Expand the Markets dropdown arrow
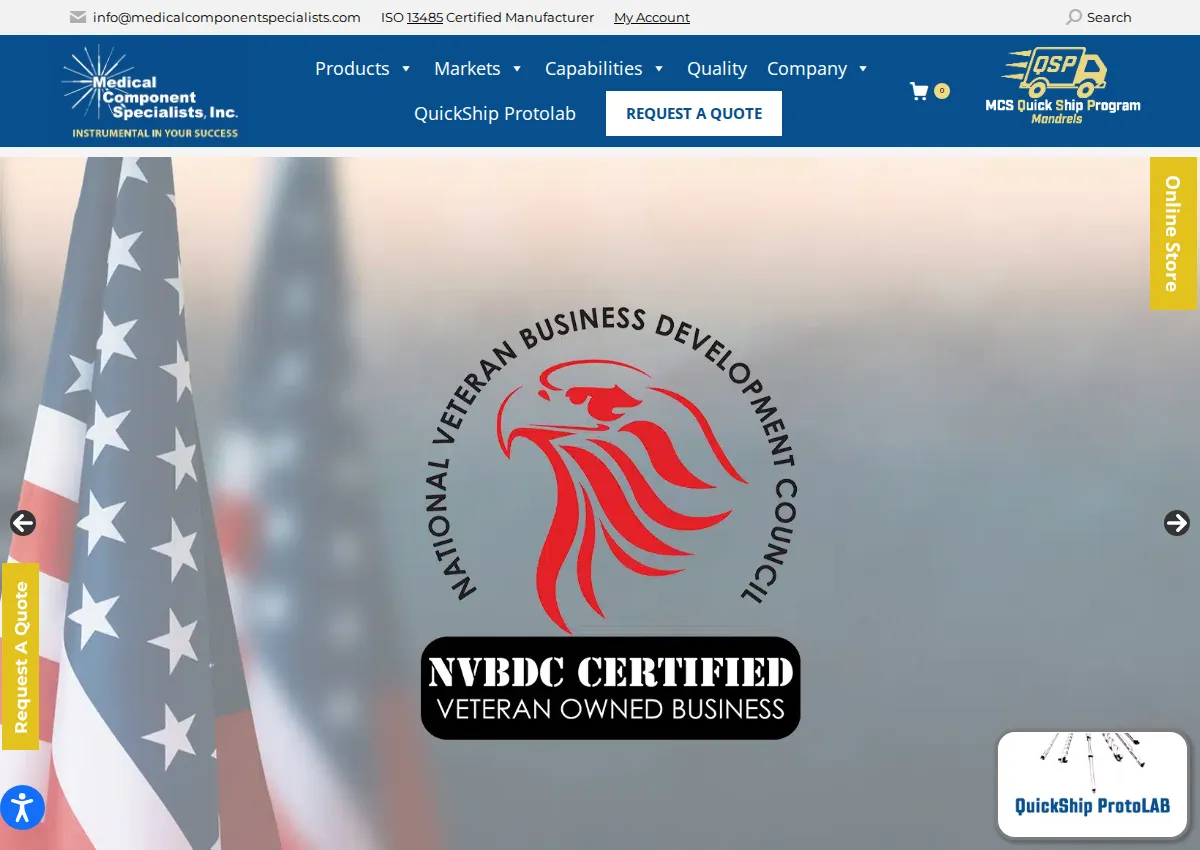Image resolution: width=1200 pixels, height=850 pixels. 517,69
